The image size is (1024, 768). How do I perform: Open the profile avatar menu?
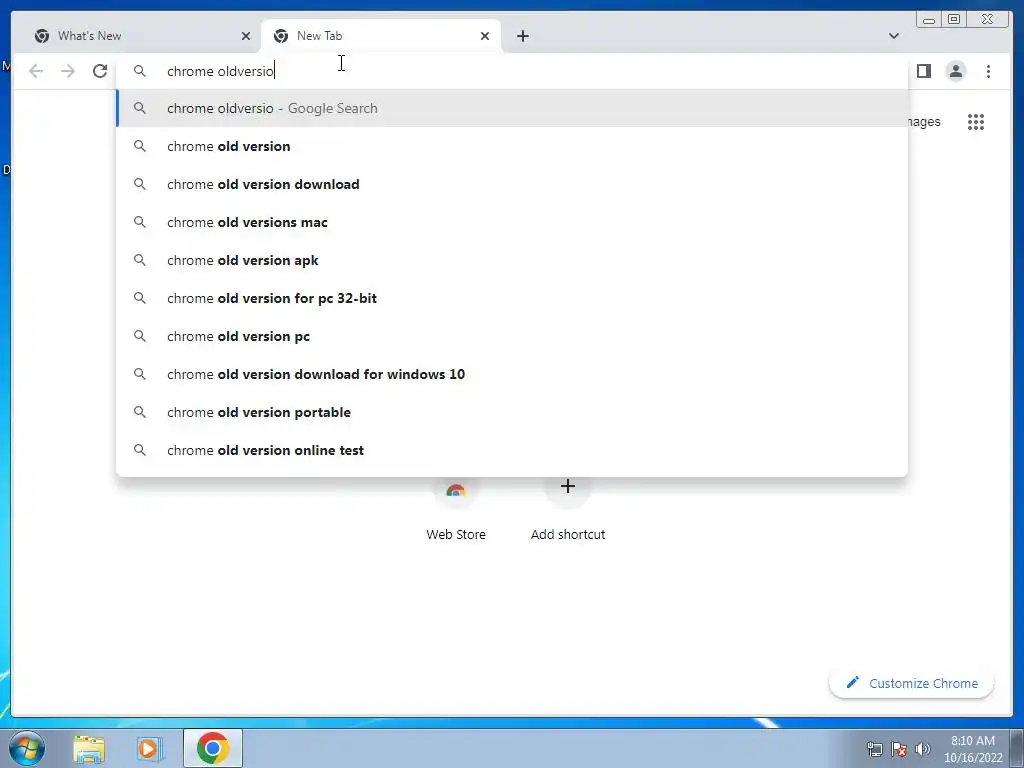tap(955, 71)
